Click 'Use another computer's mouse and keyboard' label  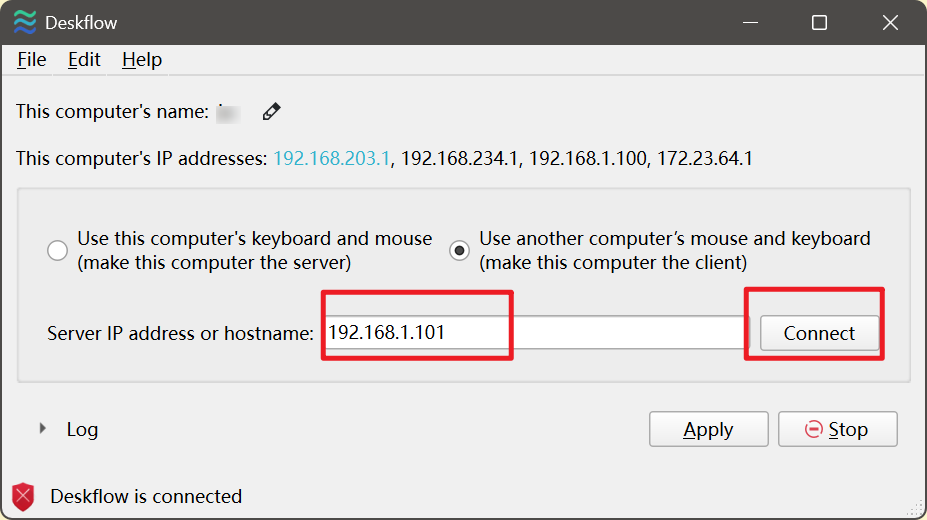[x=675, y=251]
